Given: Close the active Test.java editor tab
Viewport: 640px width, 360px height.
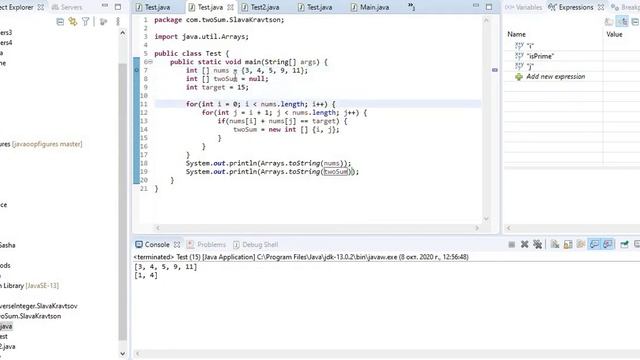Looking at the screenshot, I should tap(231, 7).
